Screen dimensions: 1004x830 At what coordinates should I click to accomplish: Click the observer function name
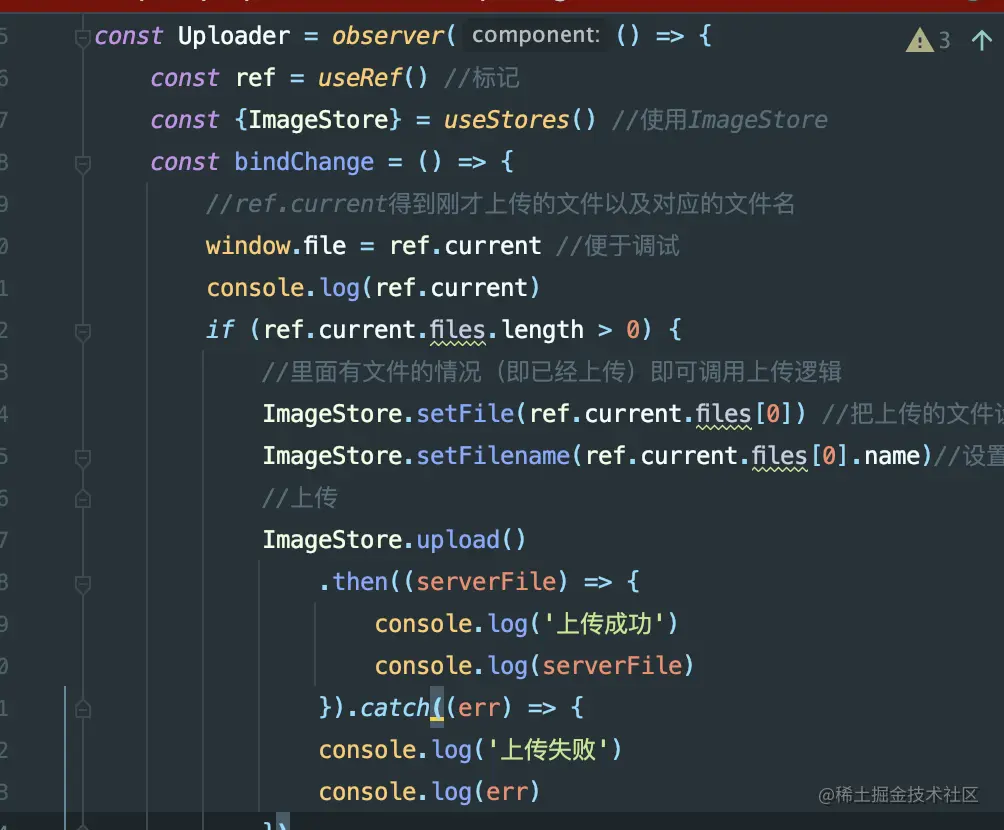coord(389,36)
